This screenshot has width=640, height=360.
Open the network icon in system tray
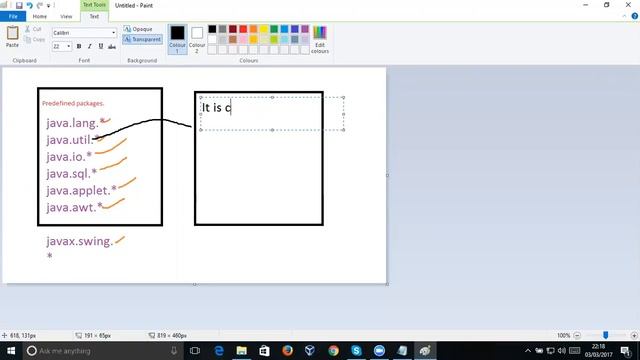pos(551,351)
